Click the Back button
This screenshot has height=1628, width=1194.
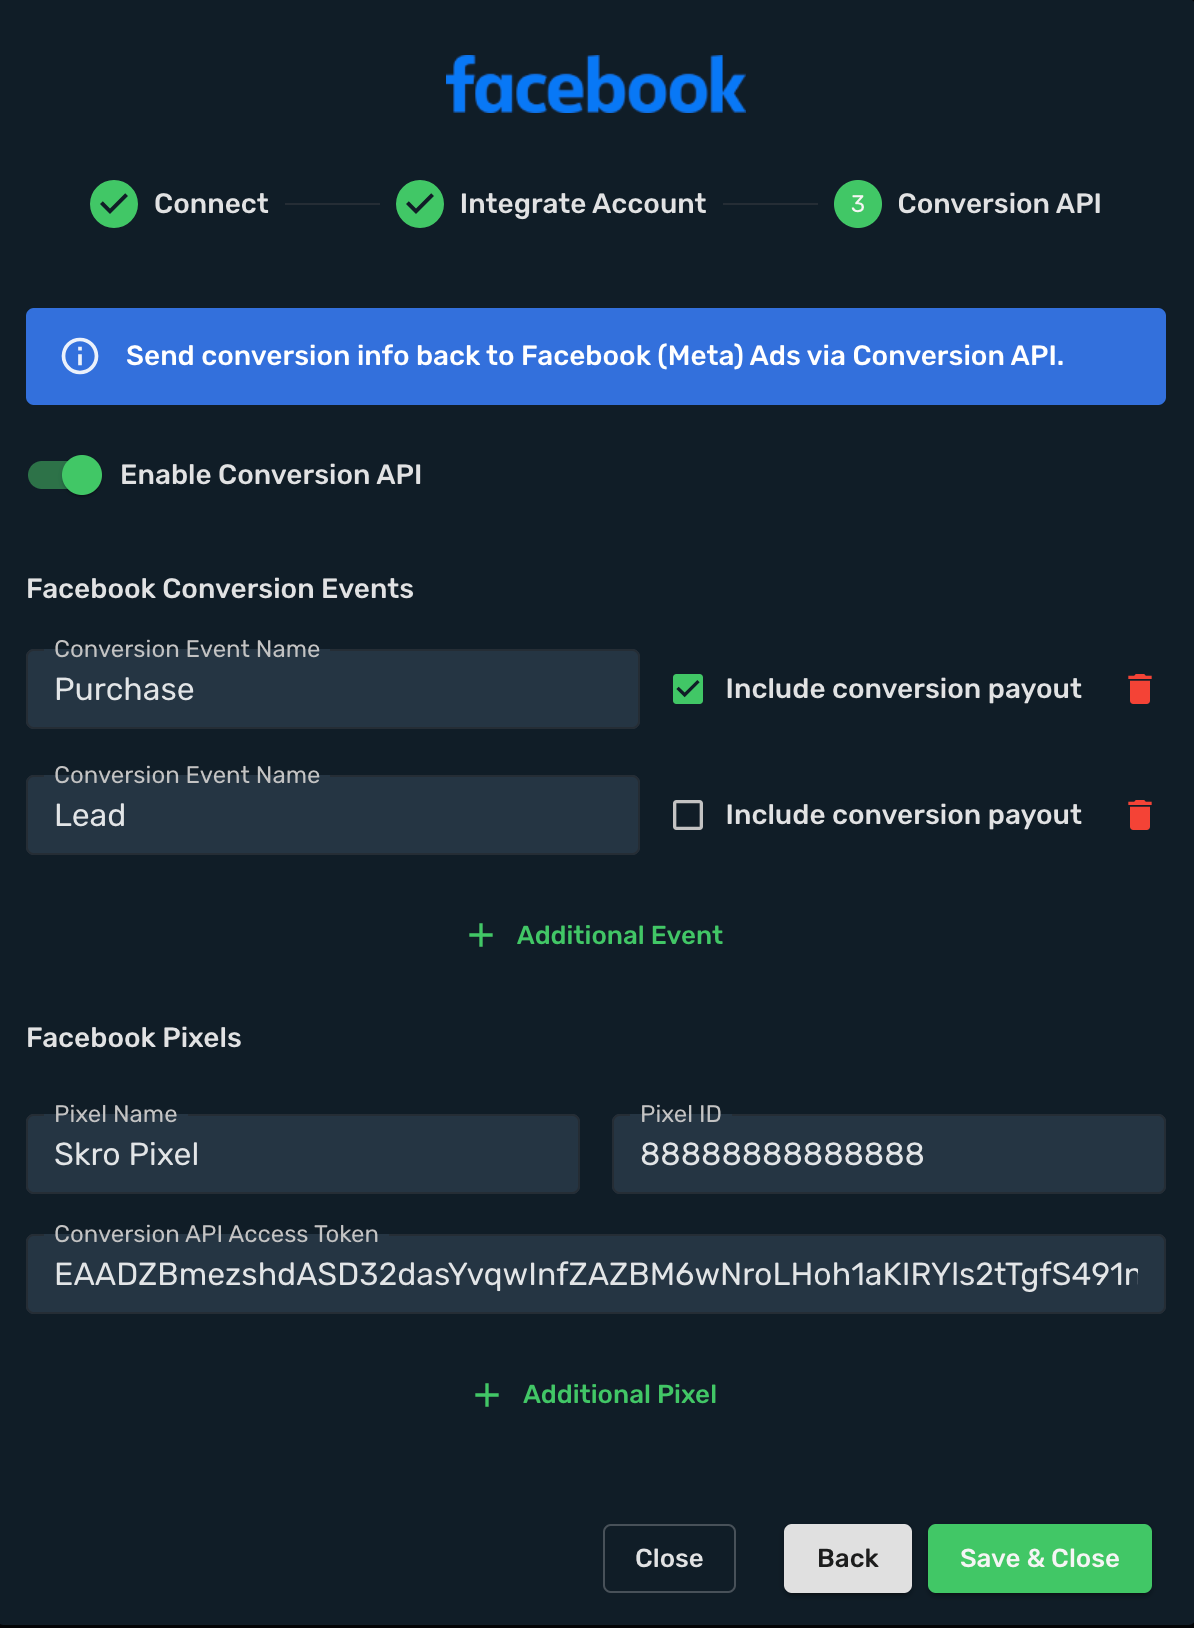[848, 1558]
